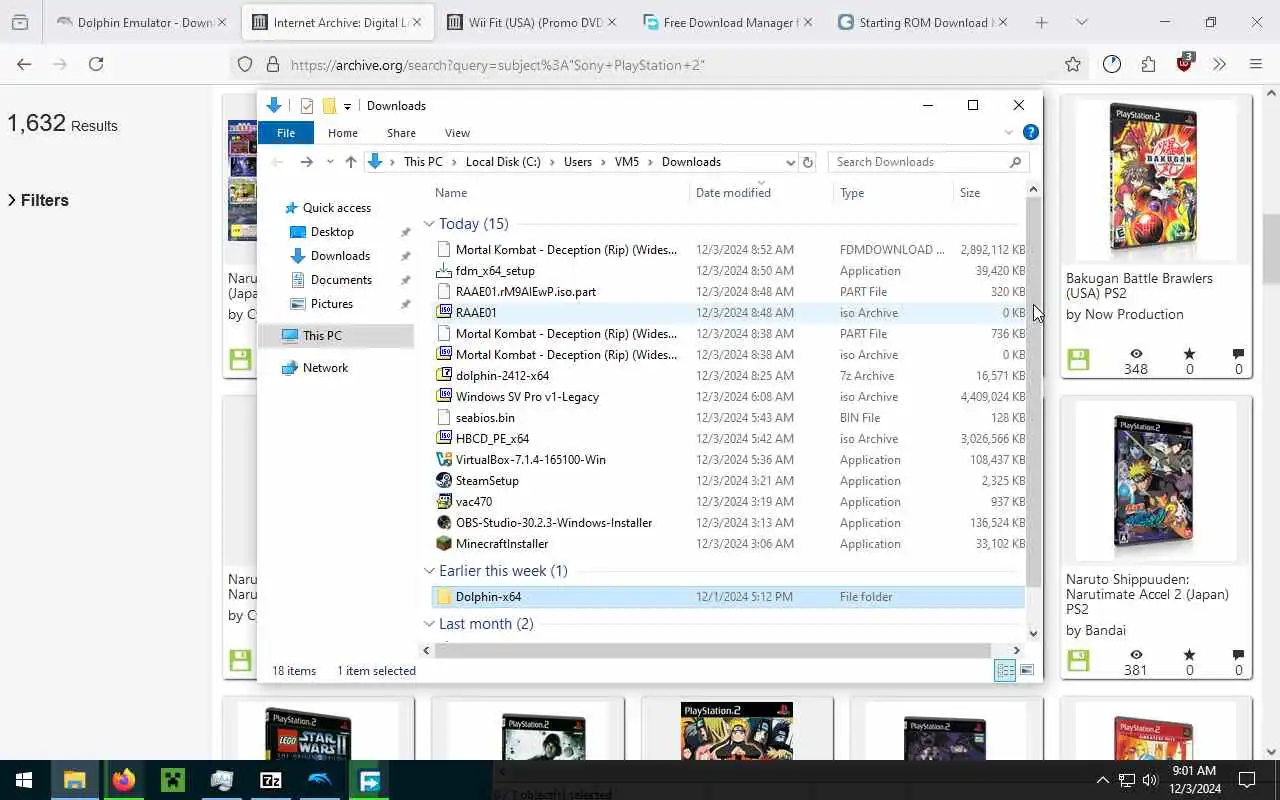
Task: Open Firefox application menu
Action: (1256, 64)
